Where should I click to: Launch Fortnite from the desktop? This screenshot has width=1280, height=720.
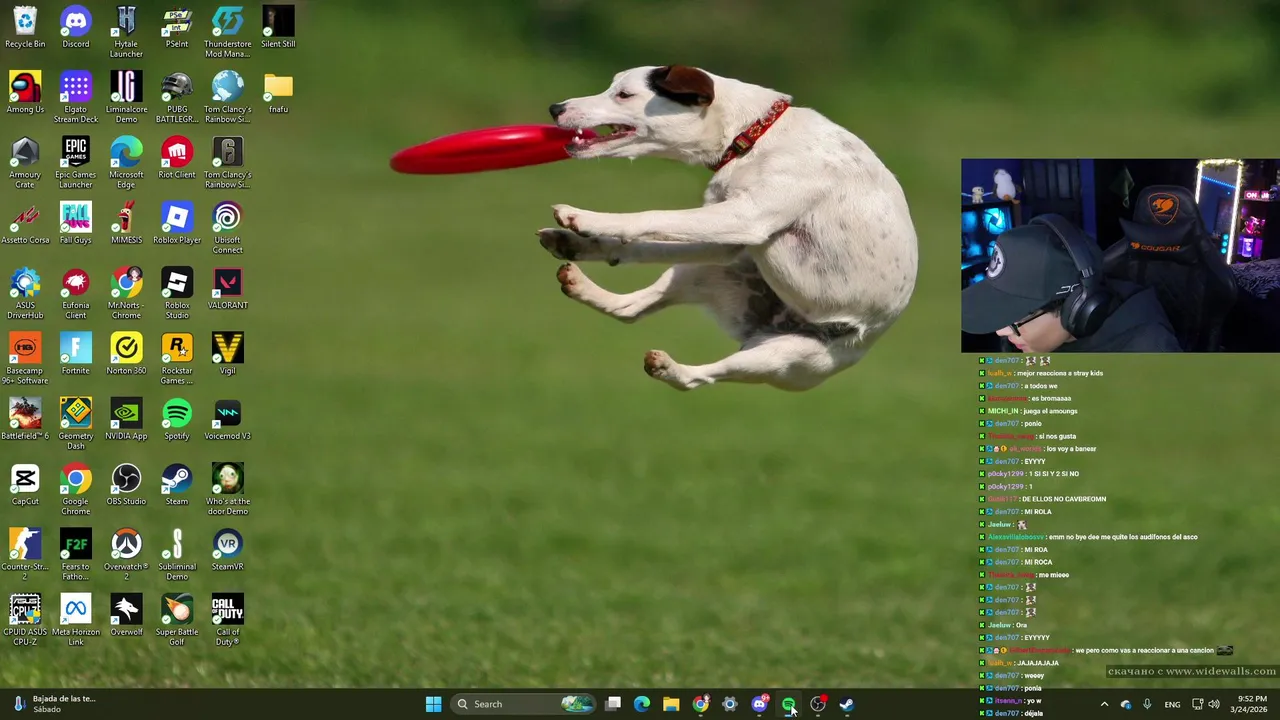[x=75, y=354]
